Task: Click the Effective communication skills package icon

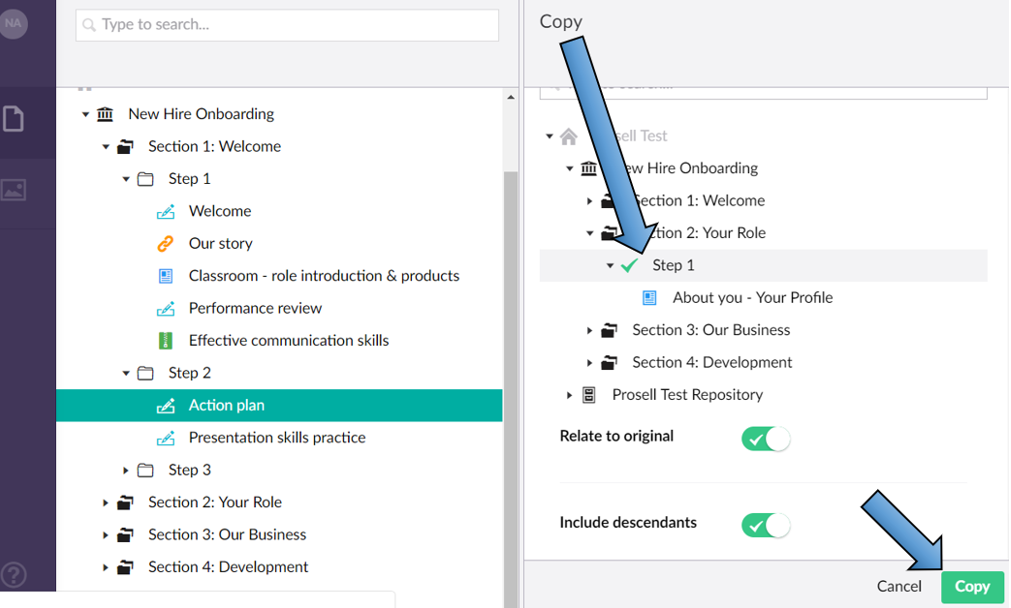Action: point(168,340)
